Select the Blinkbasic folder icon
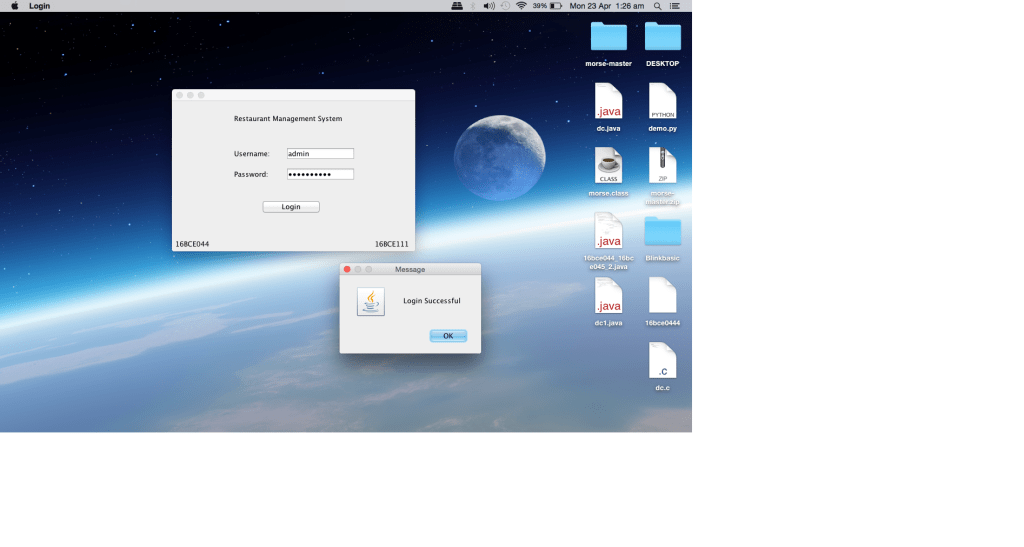The image size is (1024, 547). coord(662,231)
